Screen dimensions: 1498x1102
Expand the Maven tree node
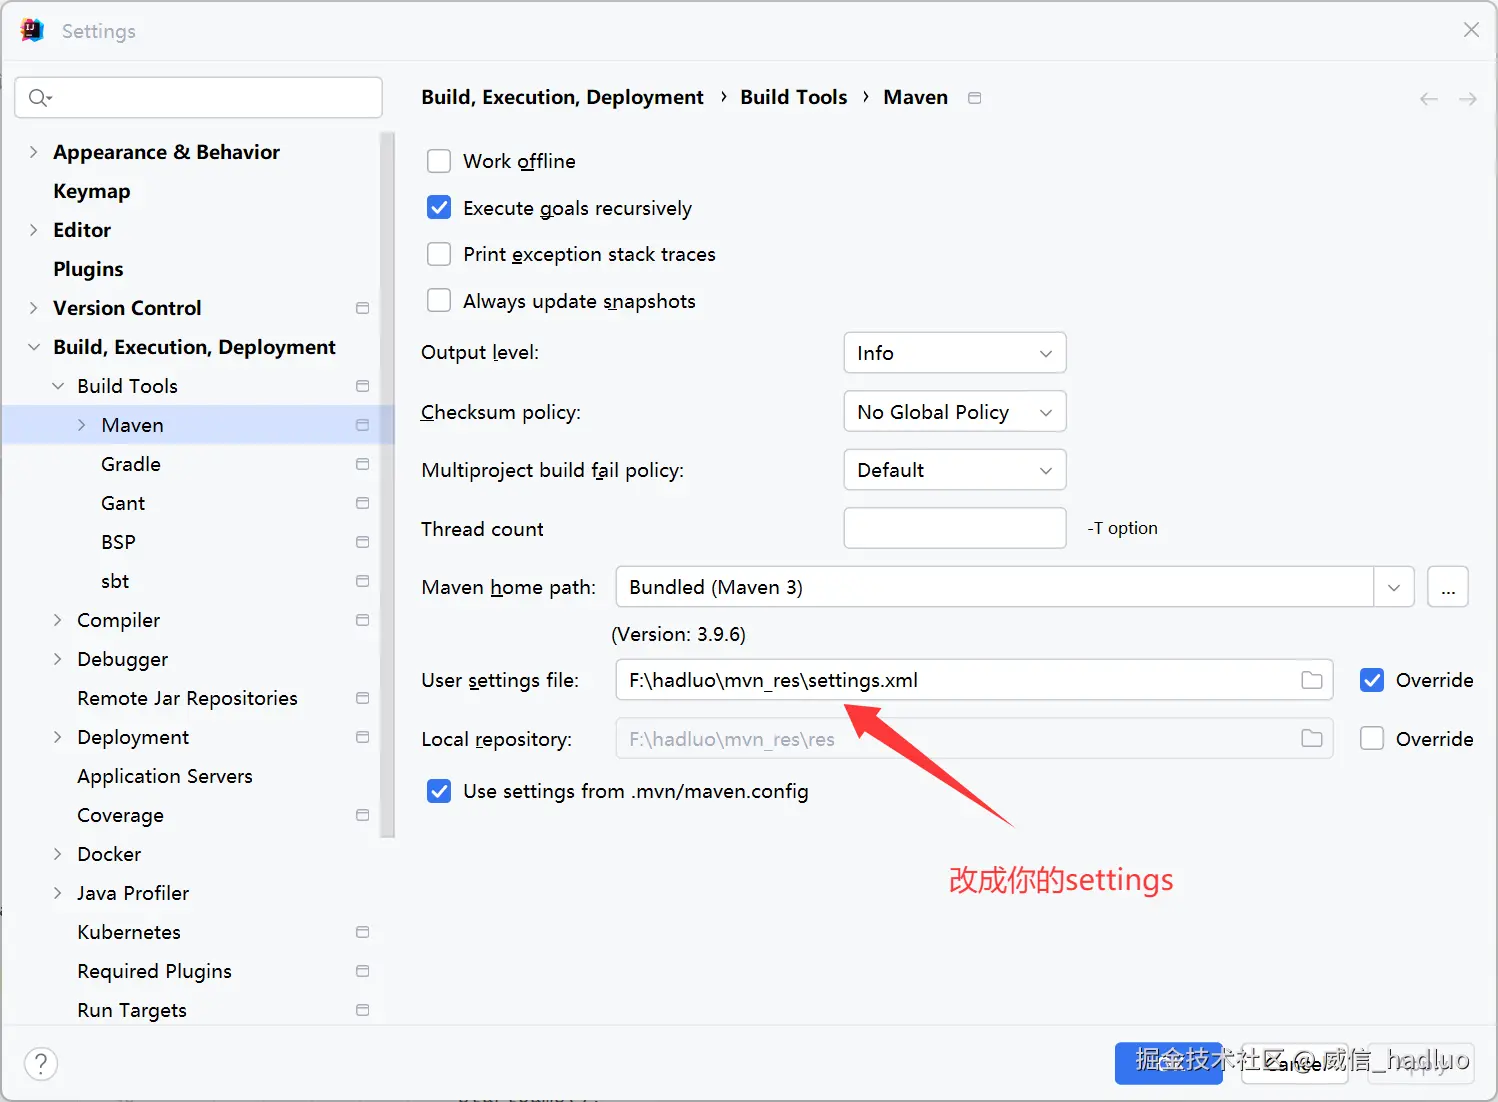(81, 425)
